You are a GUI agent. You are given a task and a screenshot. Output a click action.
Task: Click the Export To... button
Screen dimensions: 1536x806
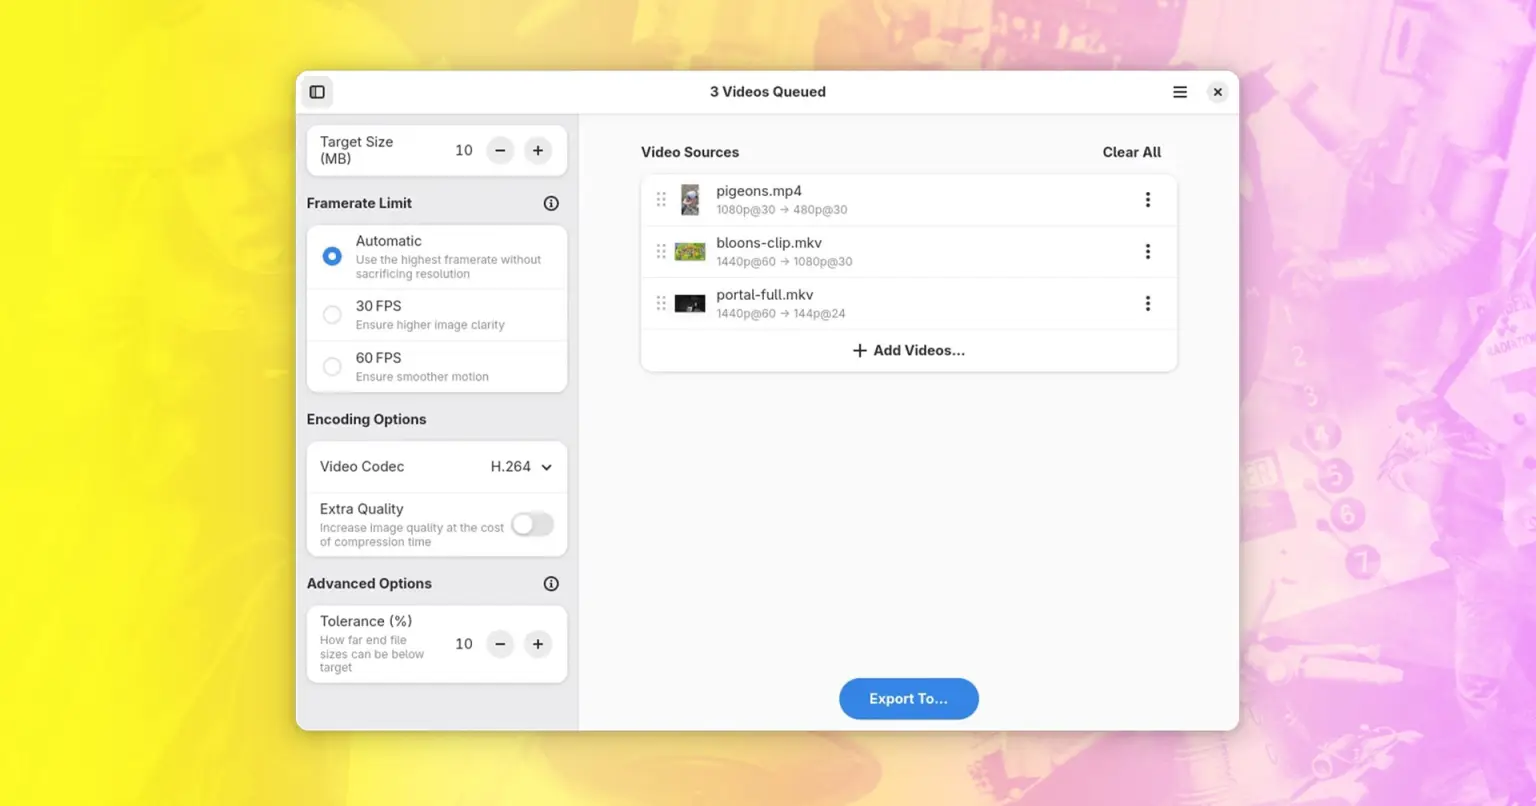(x=908, y=699)
